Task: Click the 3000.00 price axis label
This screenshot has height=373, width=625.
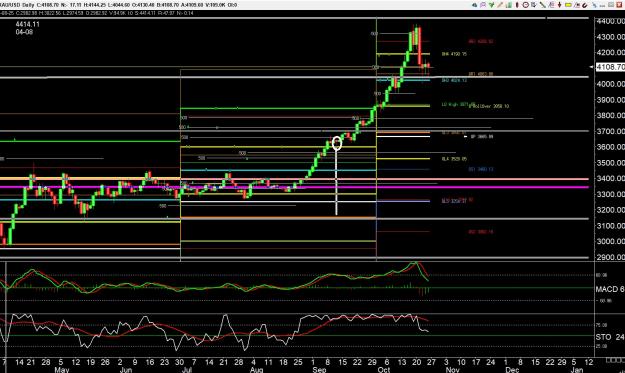Action: (x=610, y=241)
